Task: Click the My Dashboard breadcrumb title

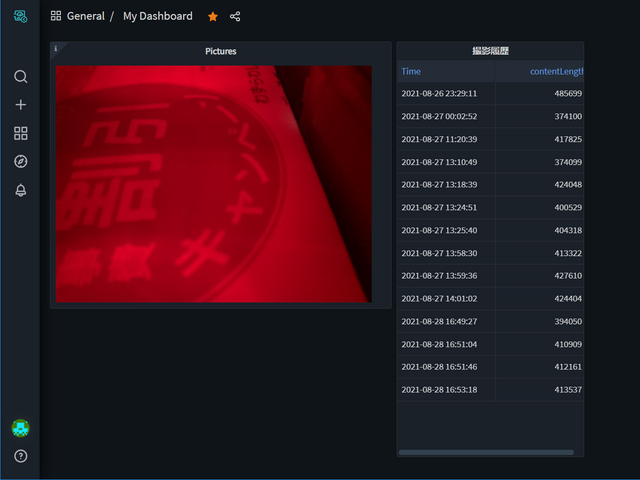Action: (x=157, y=17)
